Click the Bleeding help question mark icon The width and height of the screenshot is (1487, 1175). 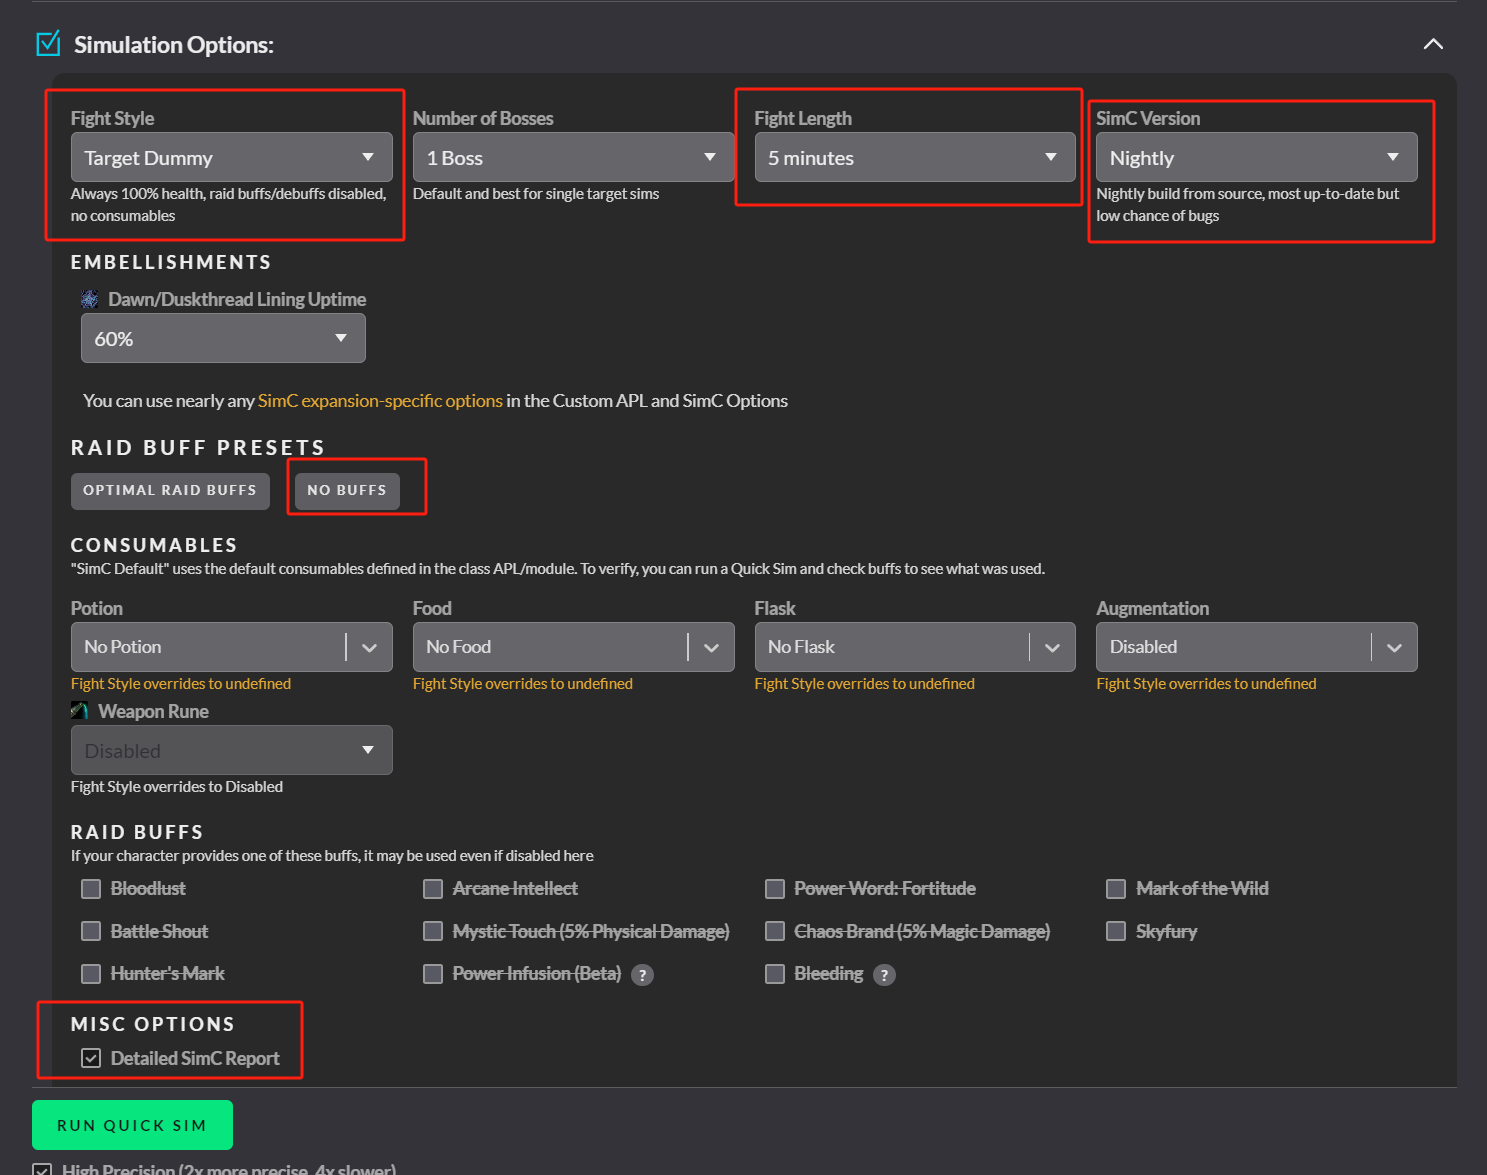coord(884,975)
